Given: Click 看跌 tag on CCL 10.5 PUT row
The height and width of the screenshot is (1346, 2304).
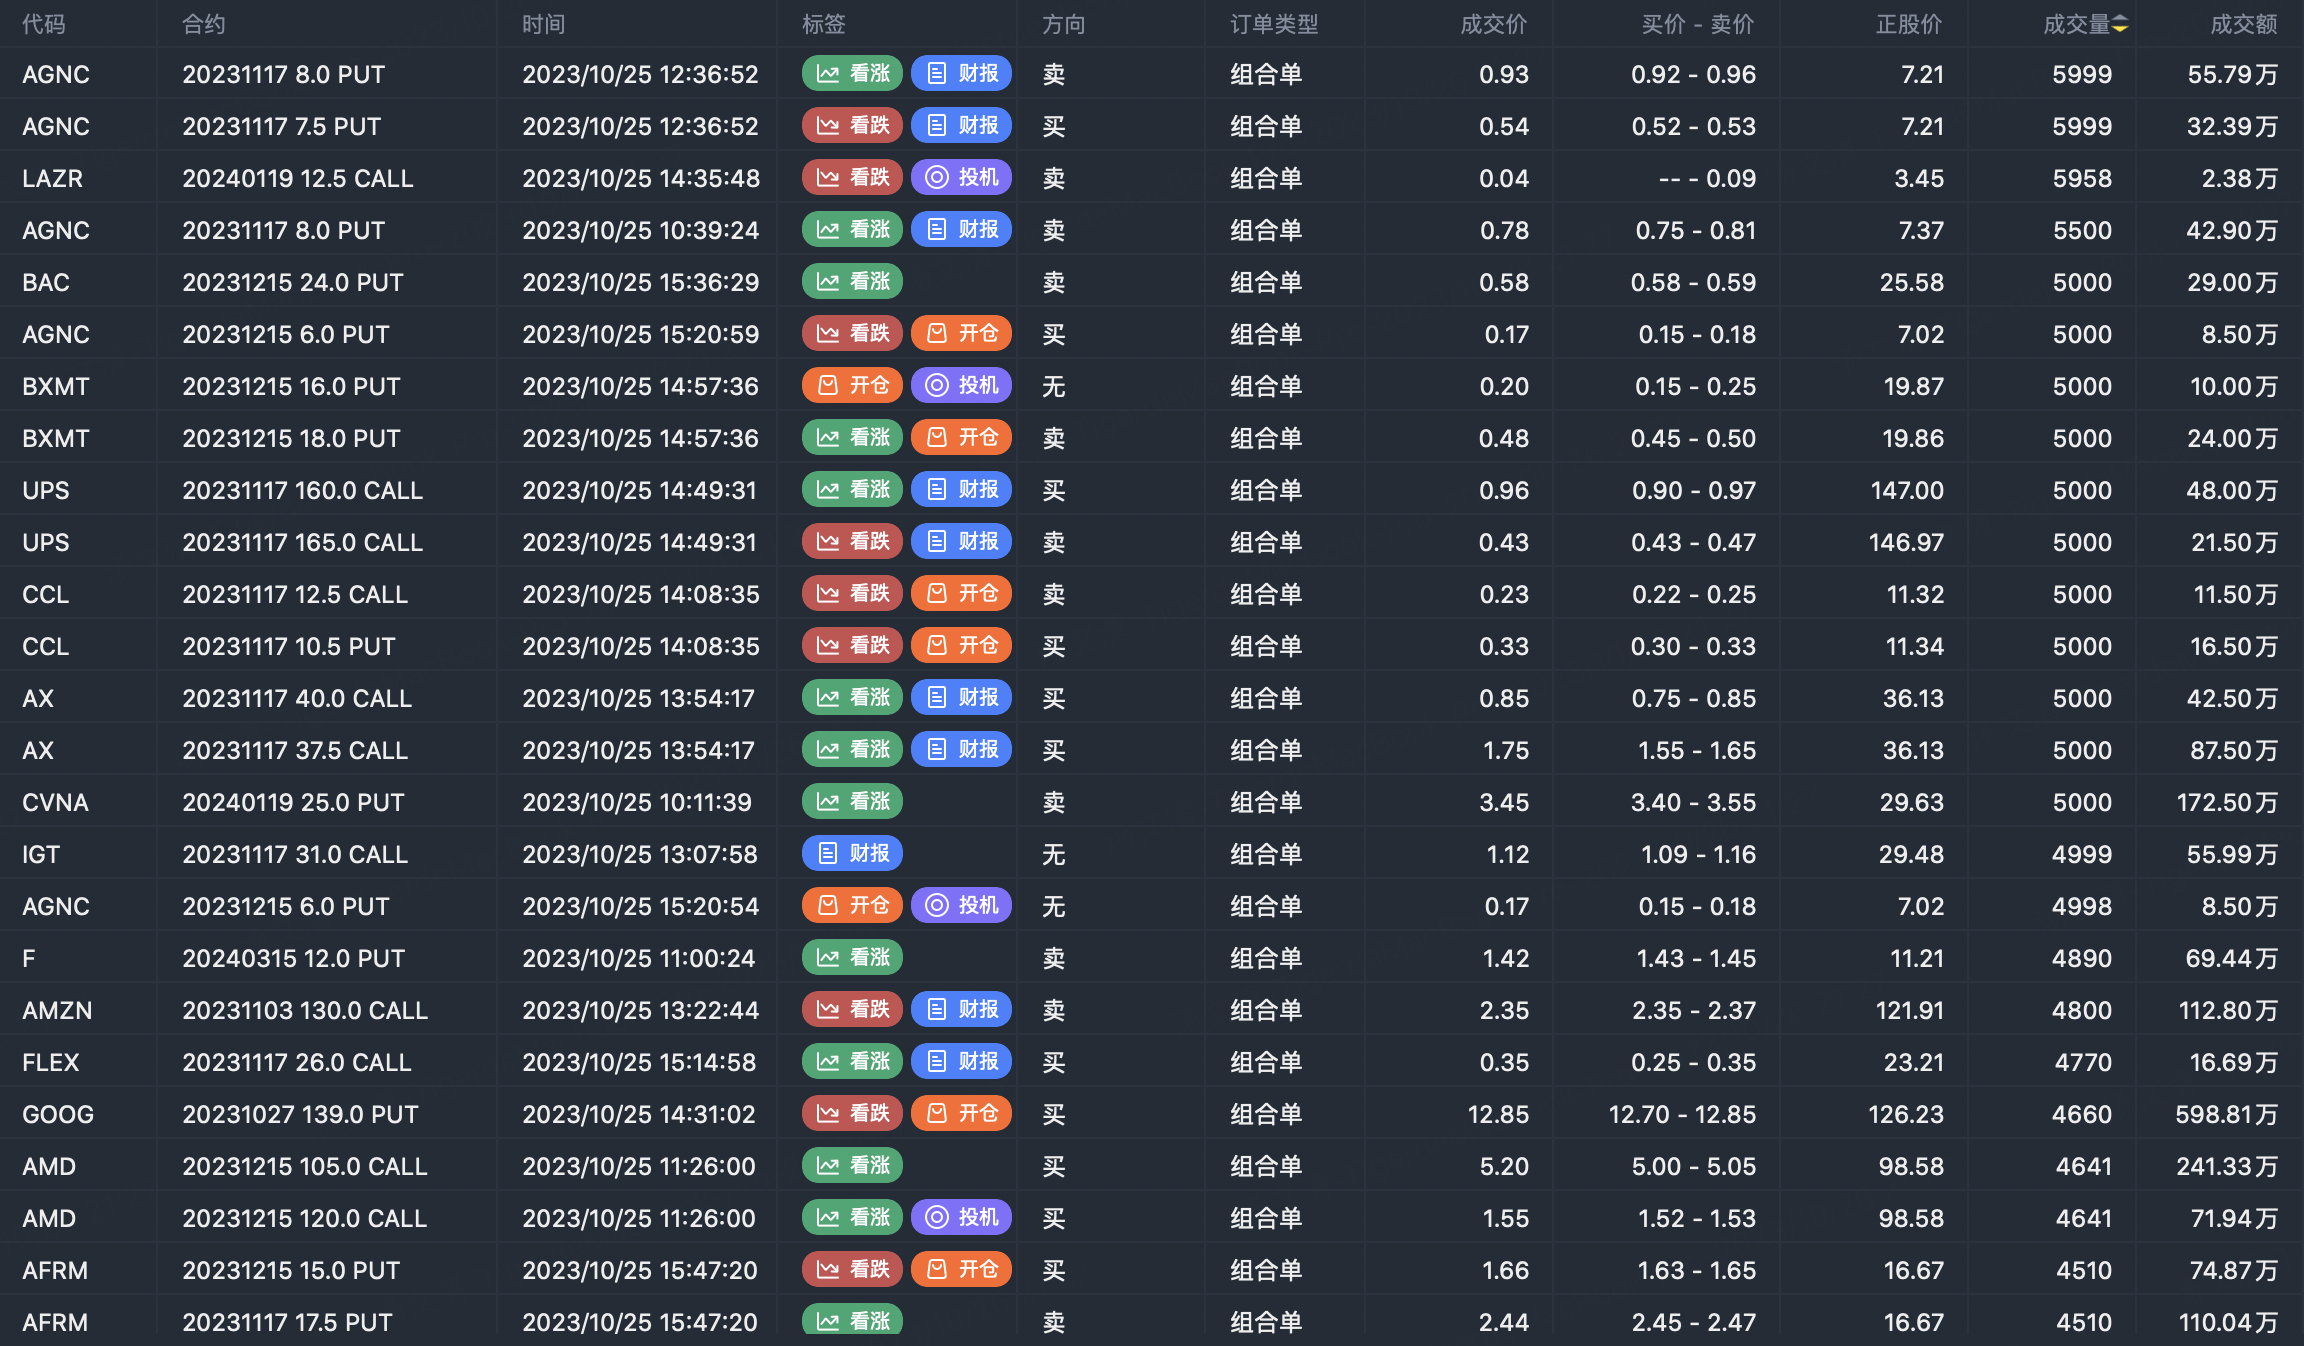Looking at the screenshot, I should tap(852, 646).
